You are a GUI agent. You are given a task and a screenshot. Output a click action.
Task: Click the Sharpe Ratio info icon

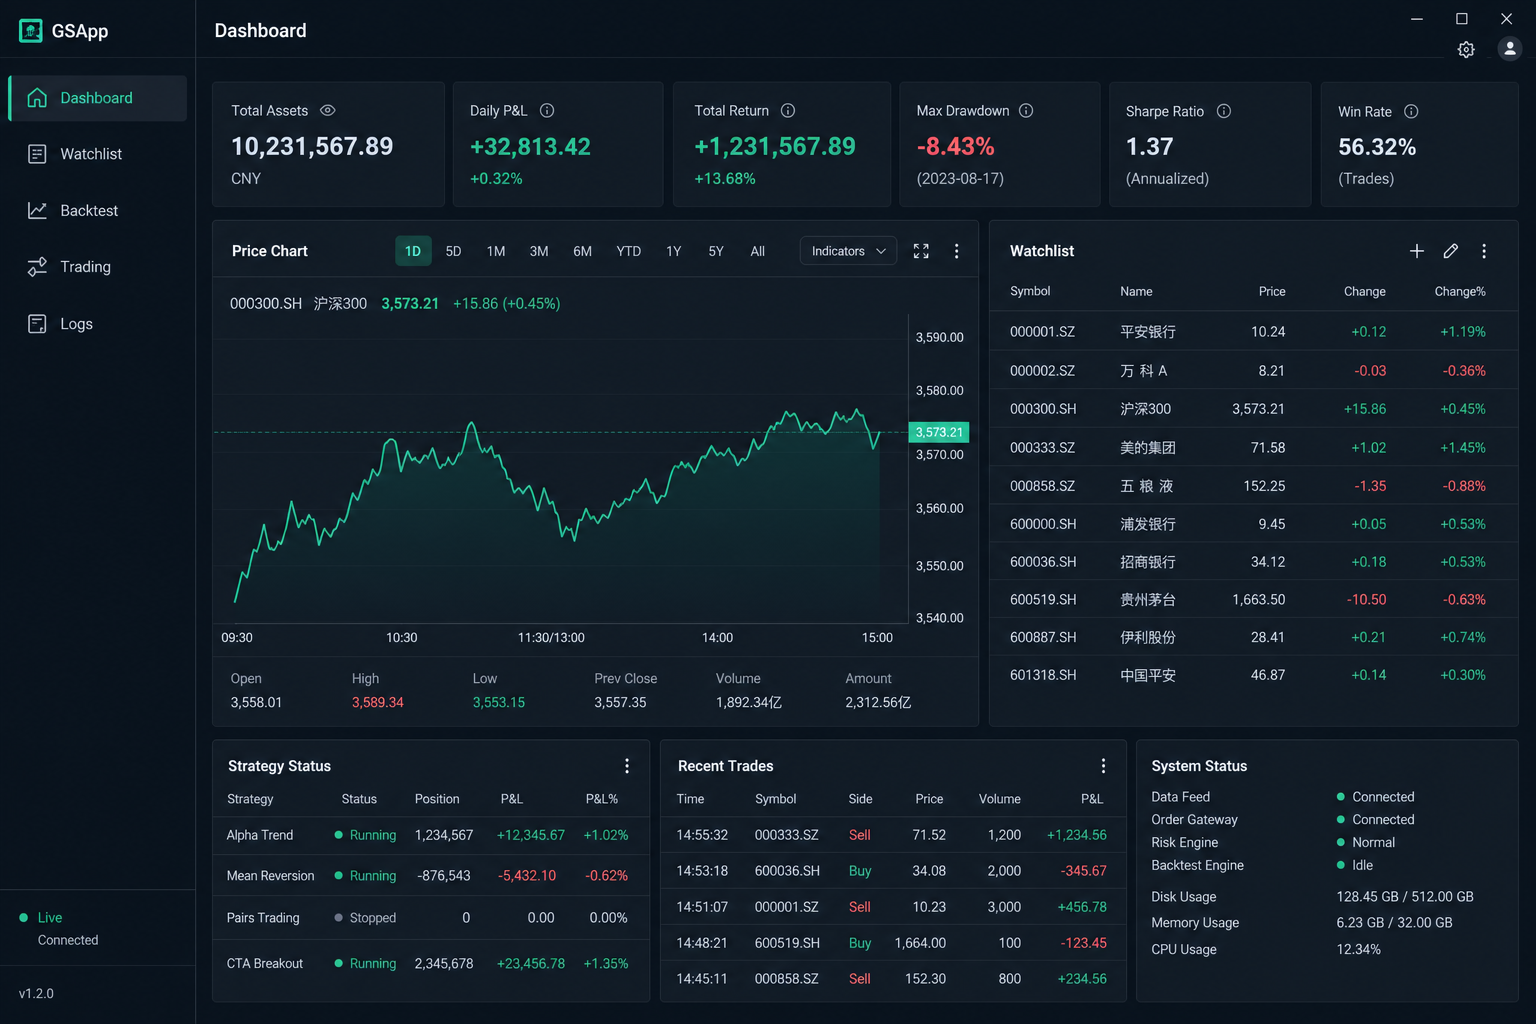click(1224, 111)
